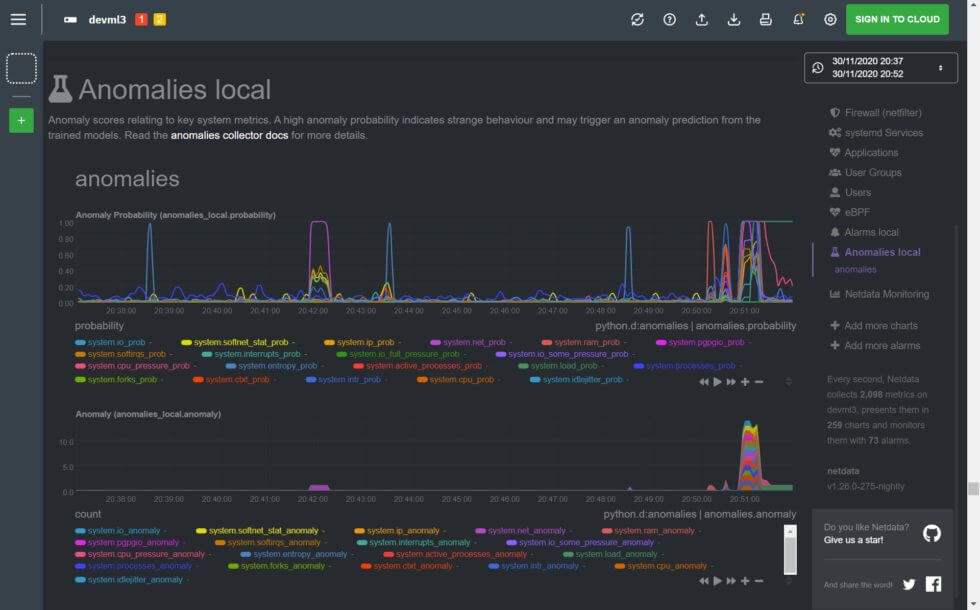Go to Netdata Monitoring sidebar section
Screen dimensions: 980x610
[886, 294]
